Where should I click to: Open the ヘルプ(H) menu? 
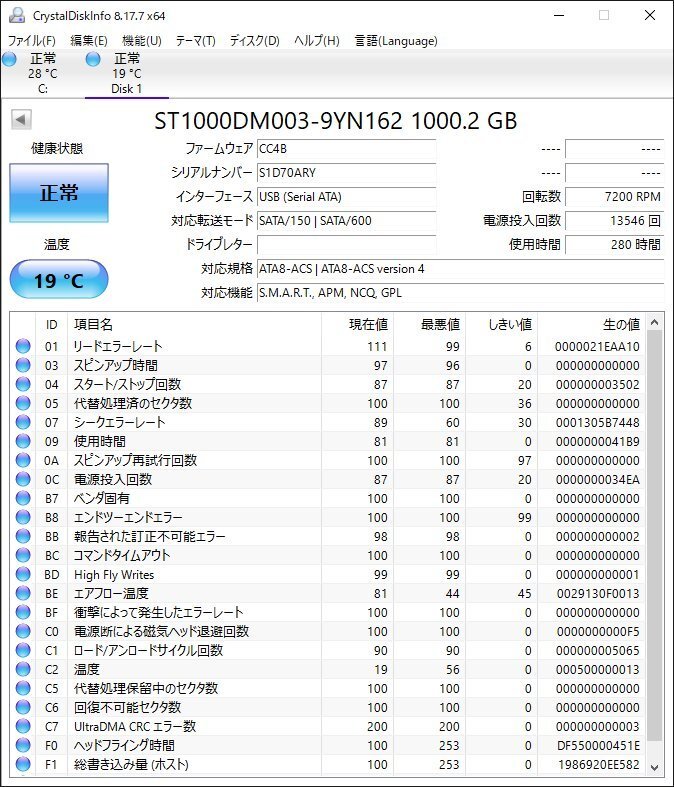(317, 41)
